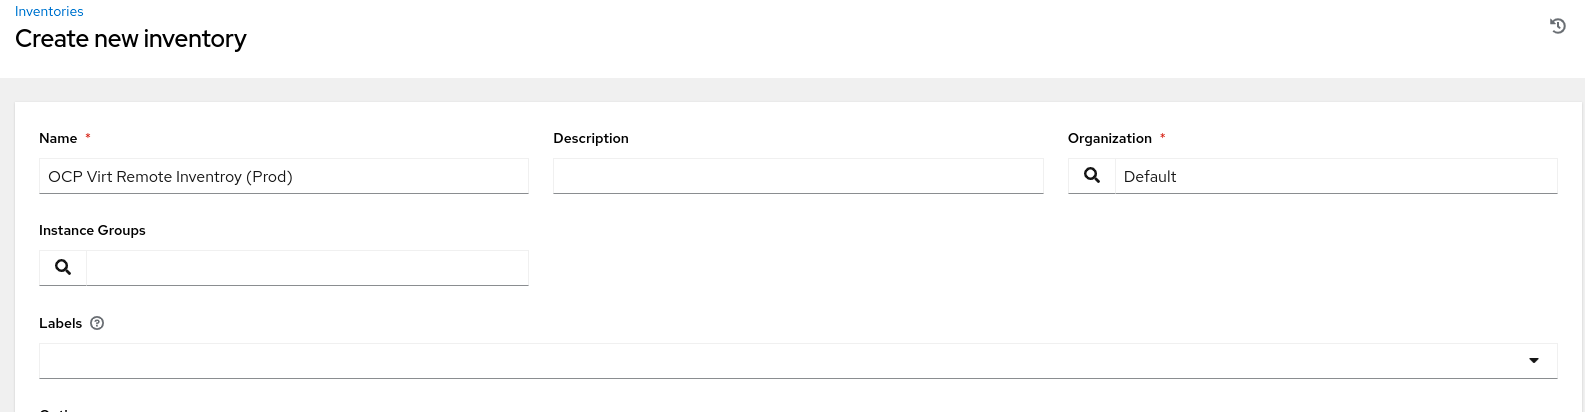The height and width of the screenshot is (412, 1585).
Task: Click the Labels field label text
Action: pos(60,323)
